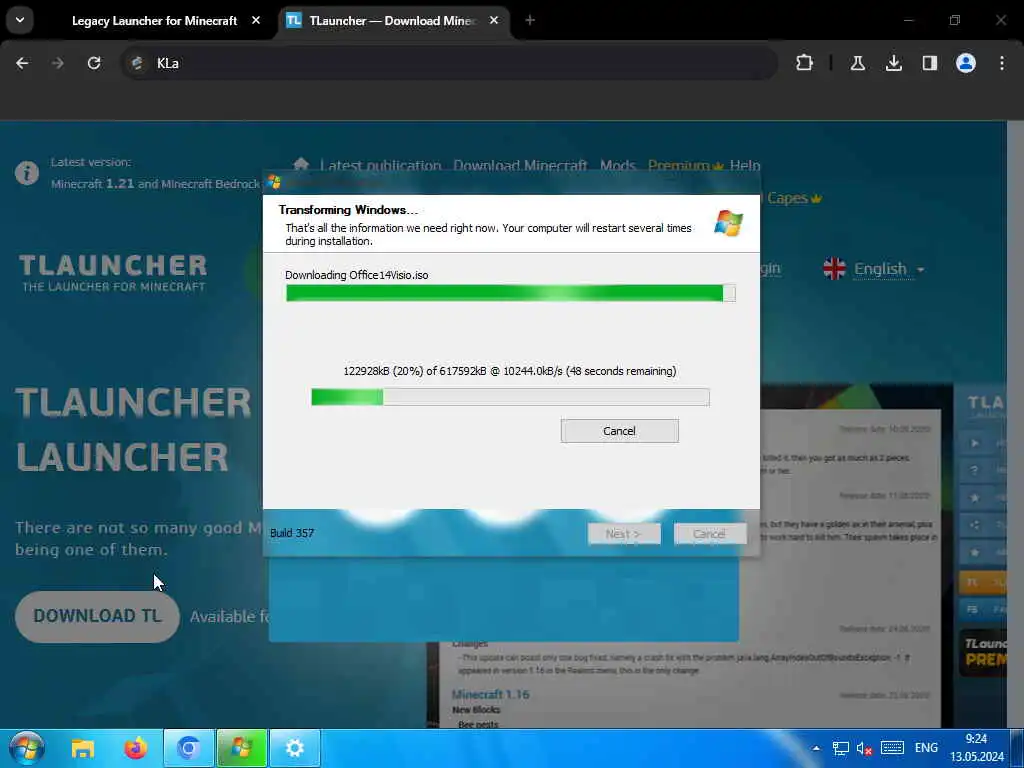This screenshot has width=1024, height=768.
Task: Close the Legacy Launcher tab
Action: (256, 20)
